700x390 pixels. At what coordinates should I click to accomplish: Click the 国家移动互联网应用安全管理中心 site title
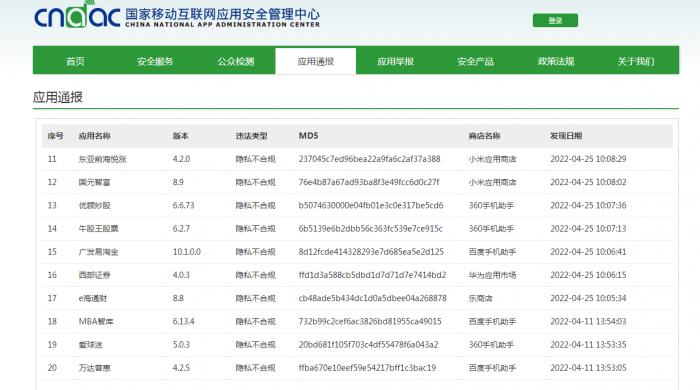[222, 14]
